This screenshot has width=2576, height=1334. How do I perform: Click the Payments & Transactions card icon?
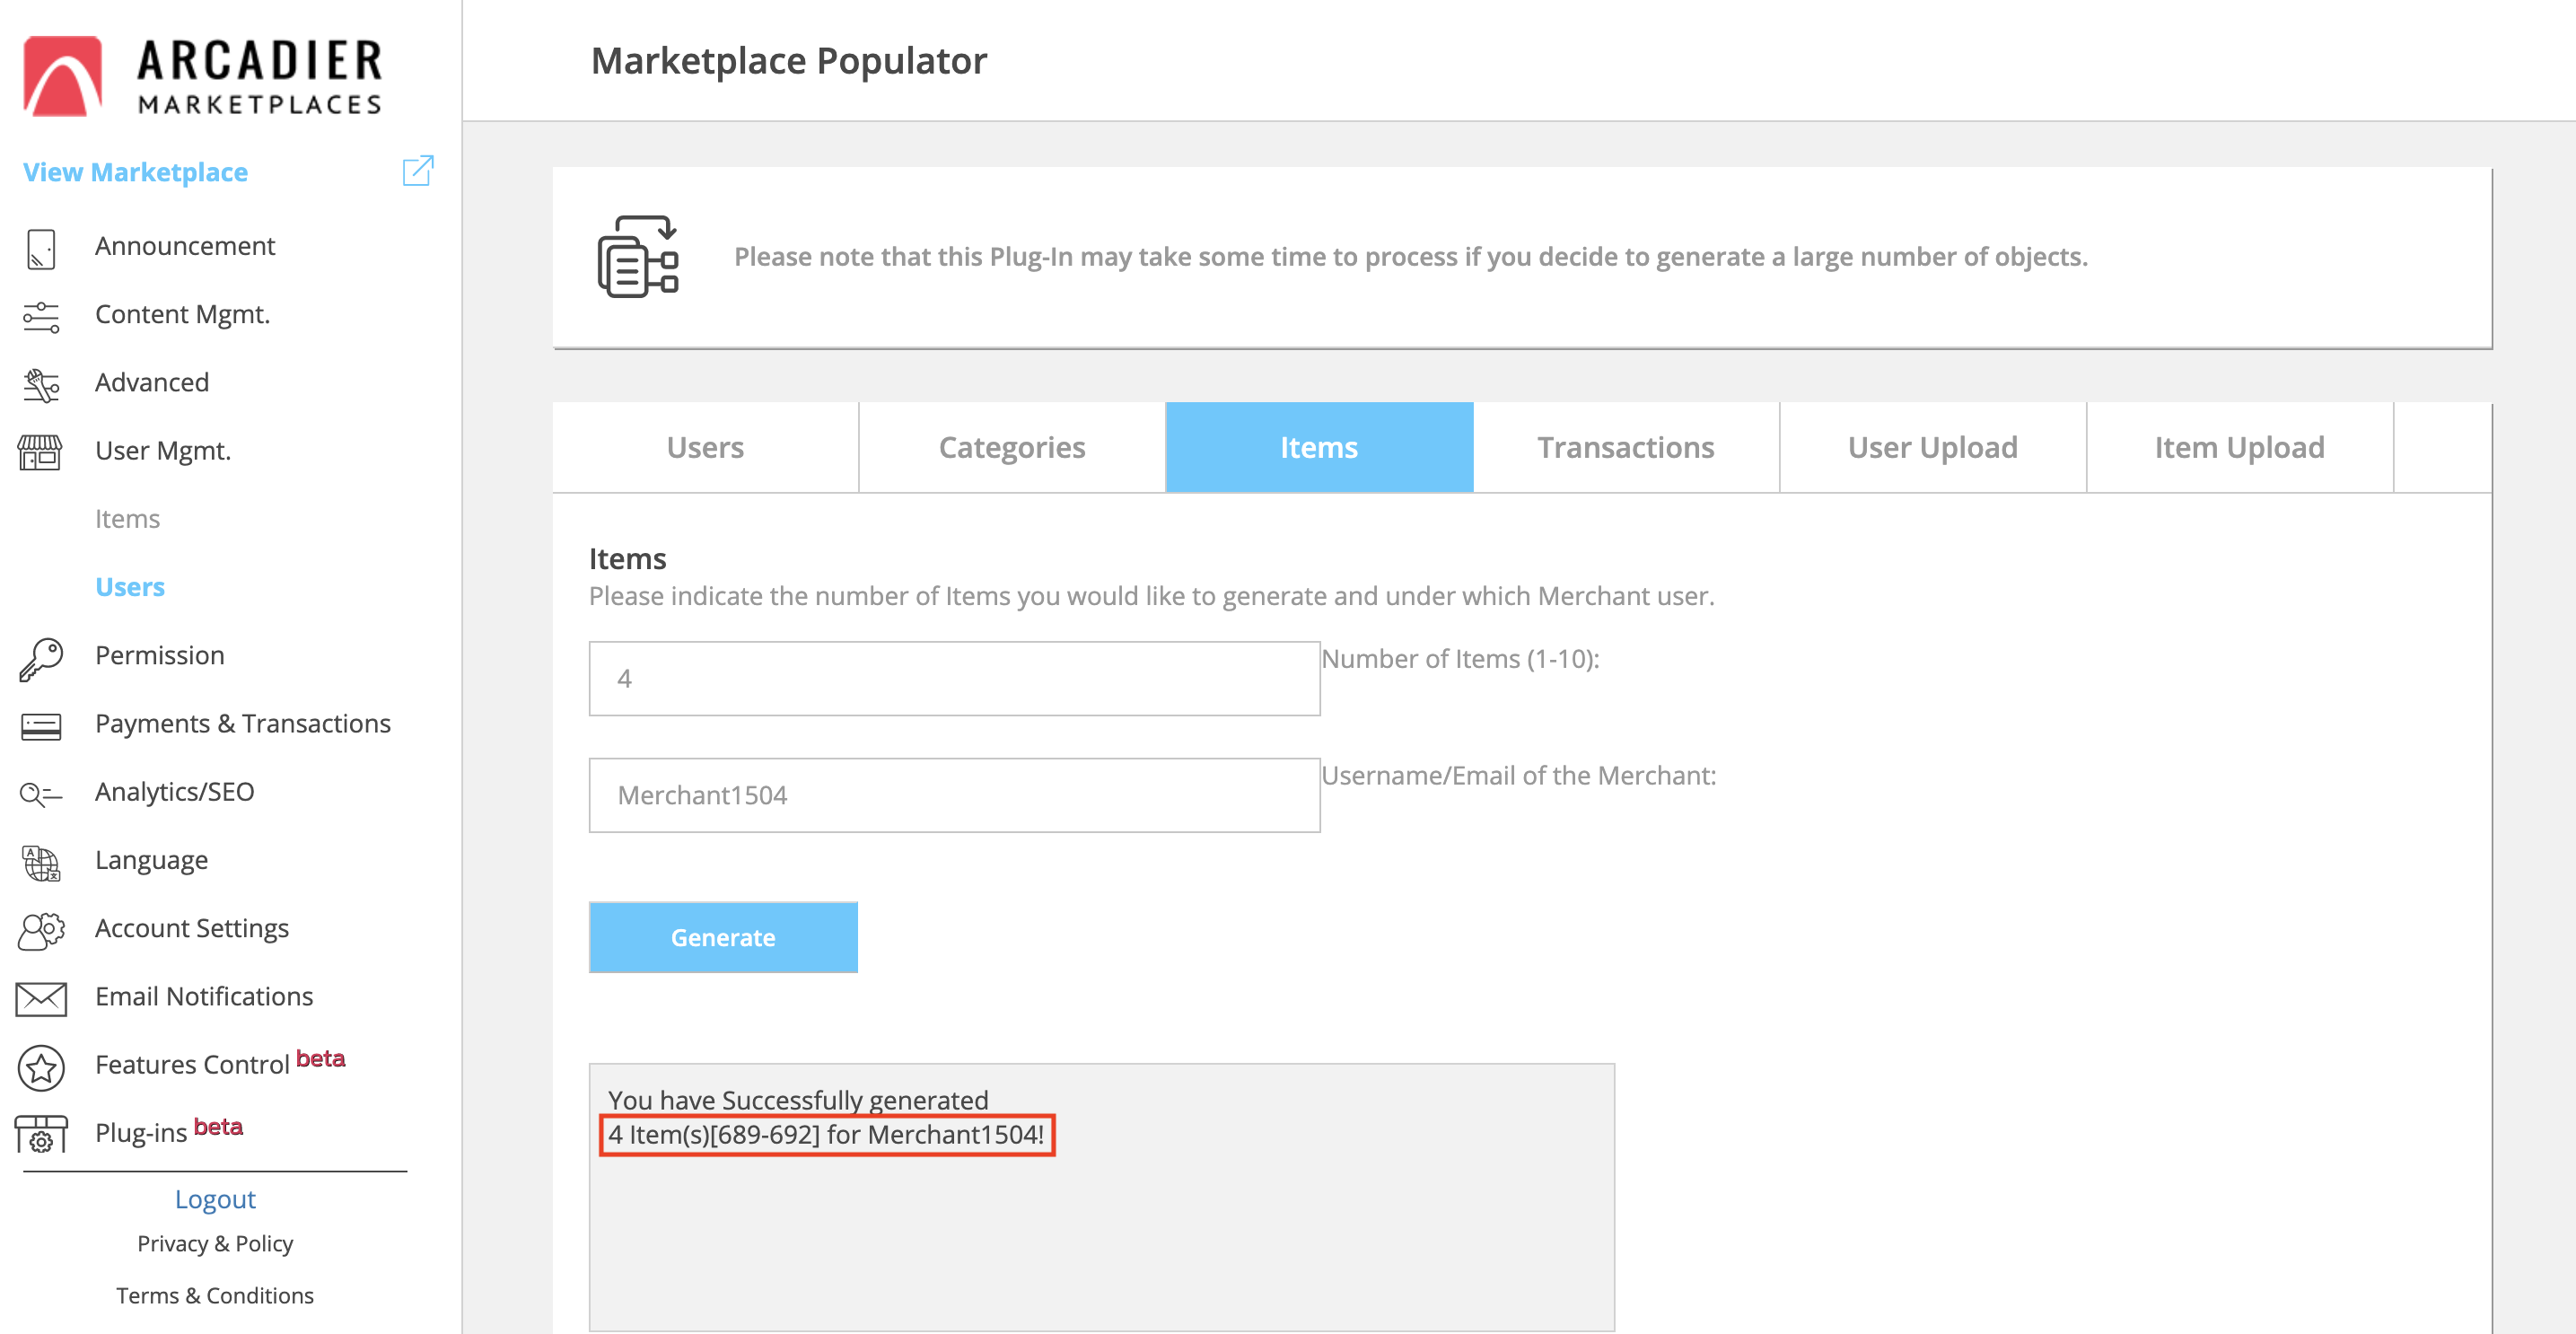click(41, 726)
